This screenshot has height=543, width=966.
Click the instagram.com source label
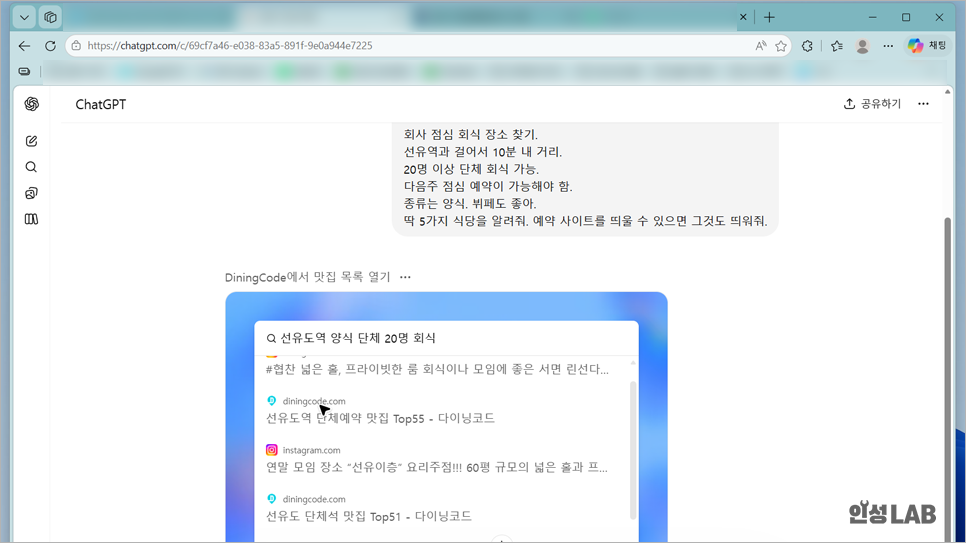311,451
